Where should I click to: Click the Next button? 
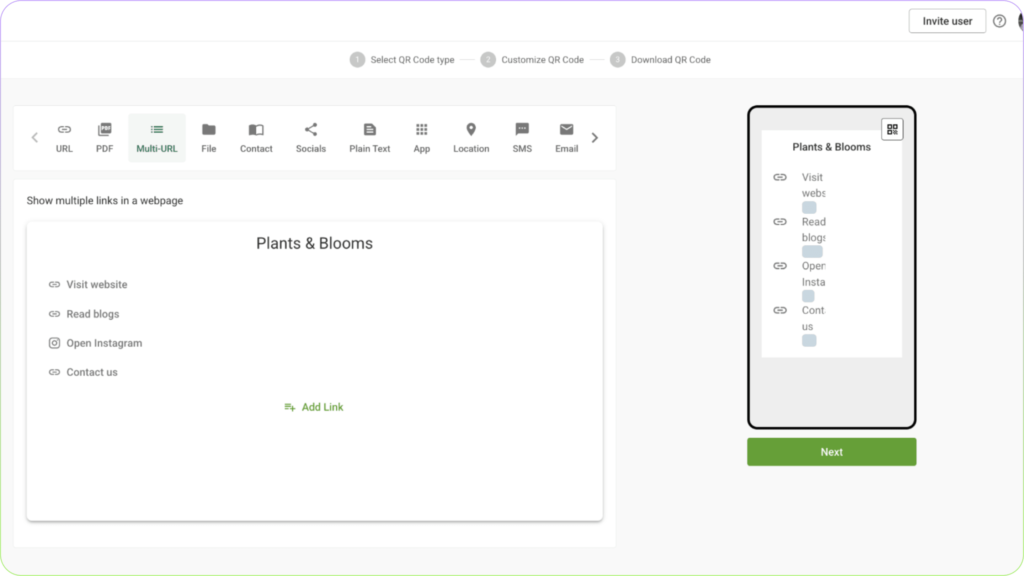tap(831, 451)
